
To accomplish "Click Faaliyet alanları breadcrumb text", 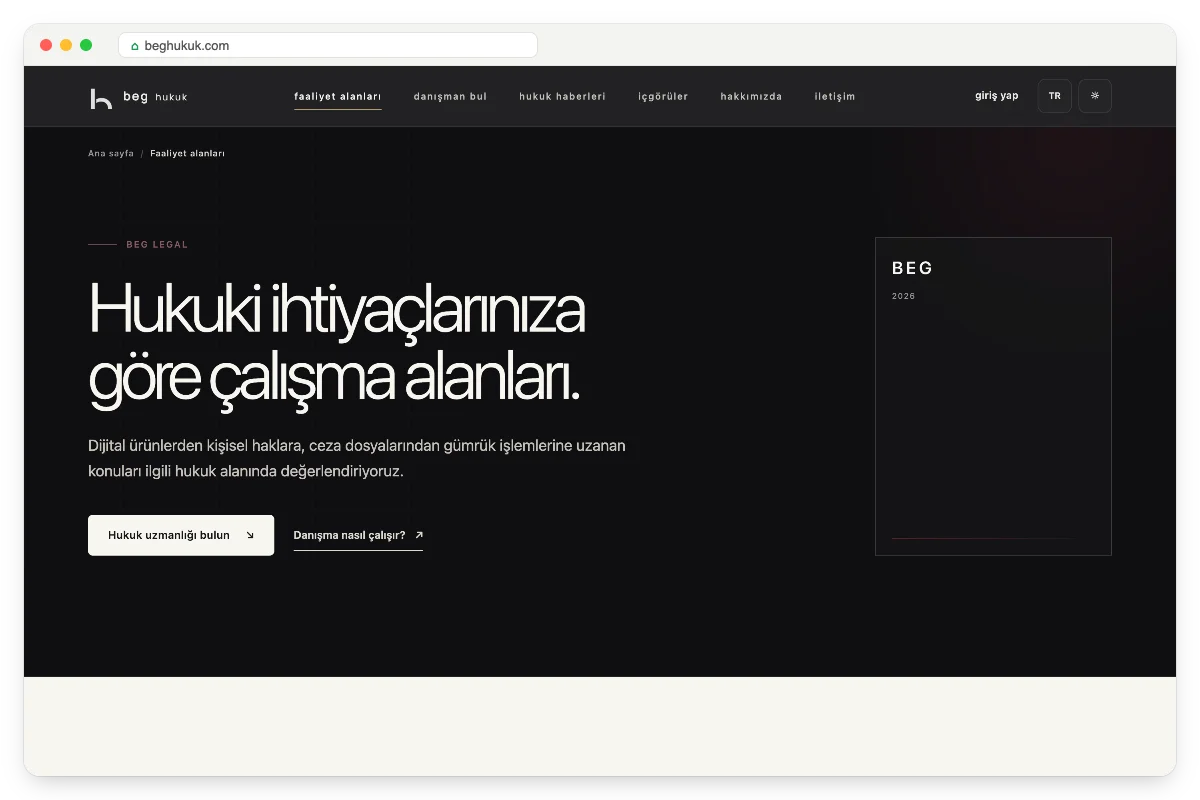I will pyautogui.click(x=187, y=154).
